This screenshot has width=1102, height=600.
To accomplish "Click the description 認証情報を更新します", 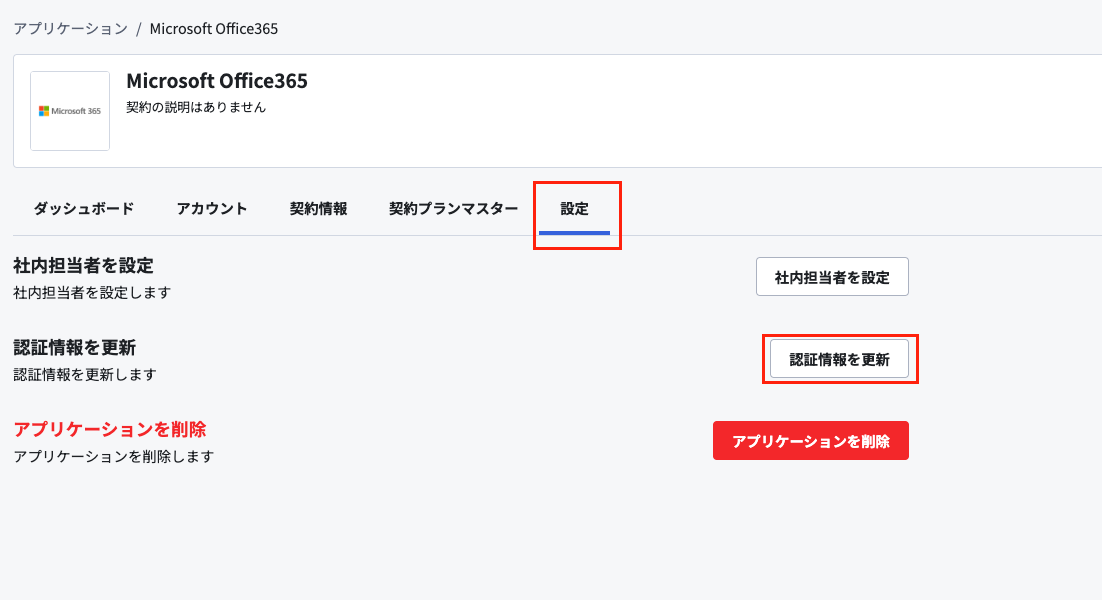I will coord(85,374).
